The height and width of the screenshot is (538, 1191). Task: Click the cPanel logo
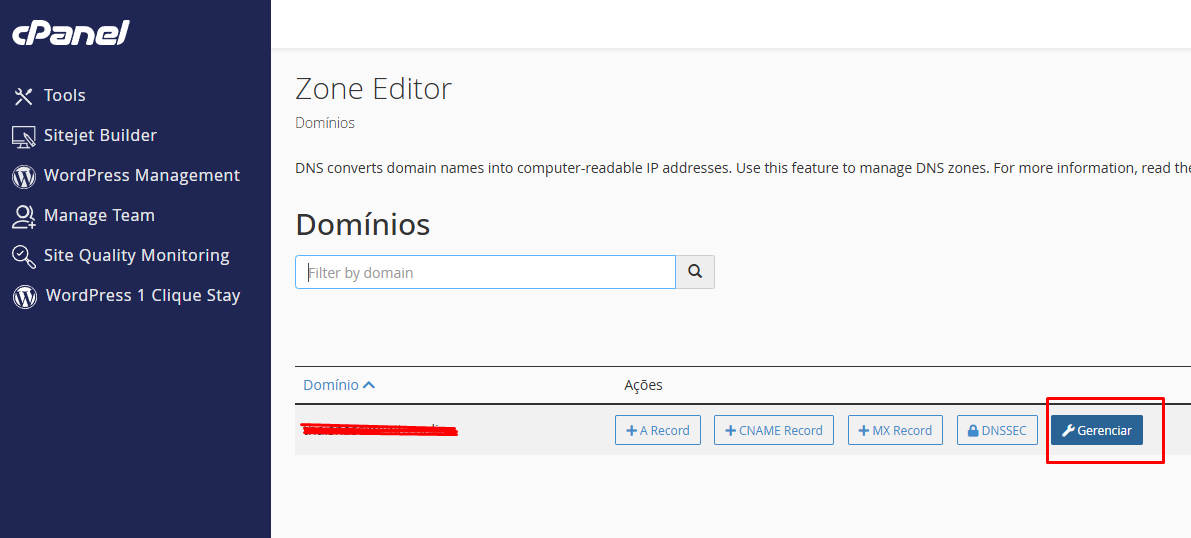[x=71, y=33]
